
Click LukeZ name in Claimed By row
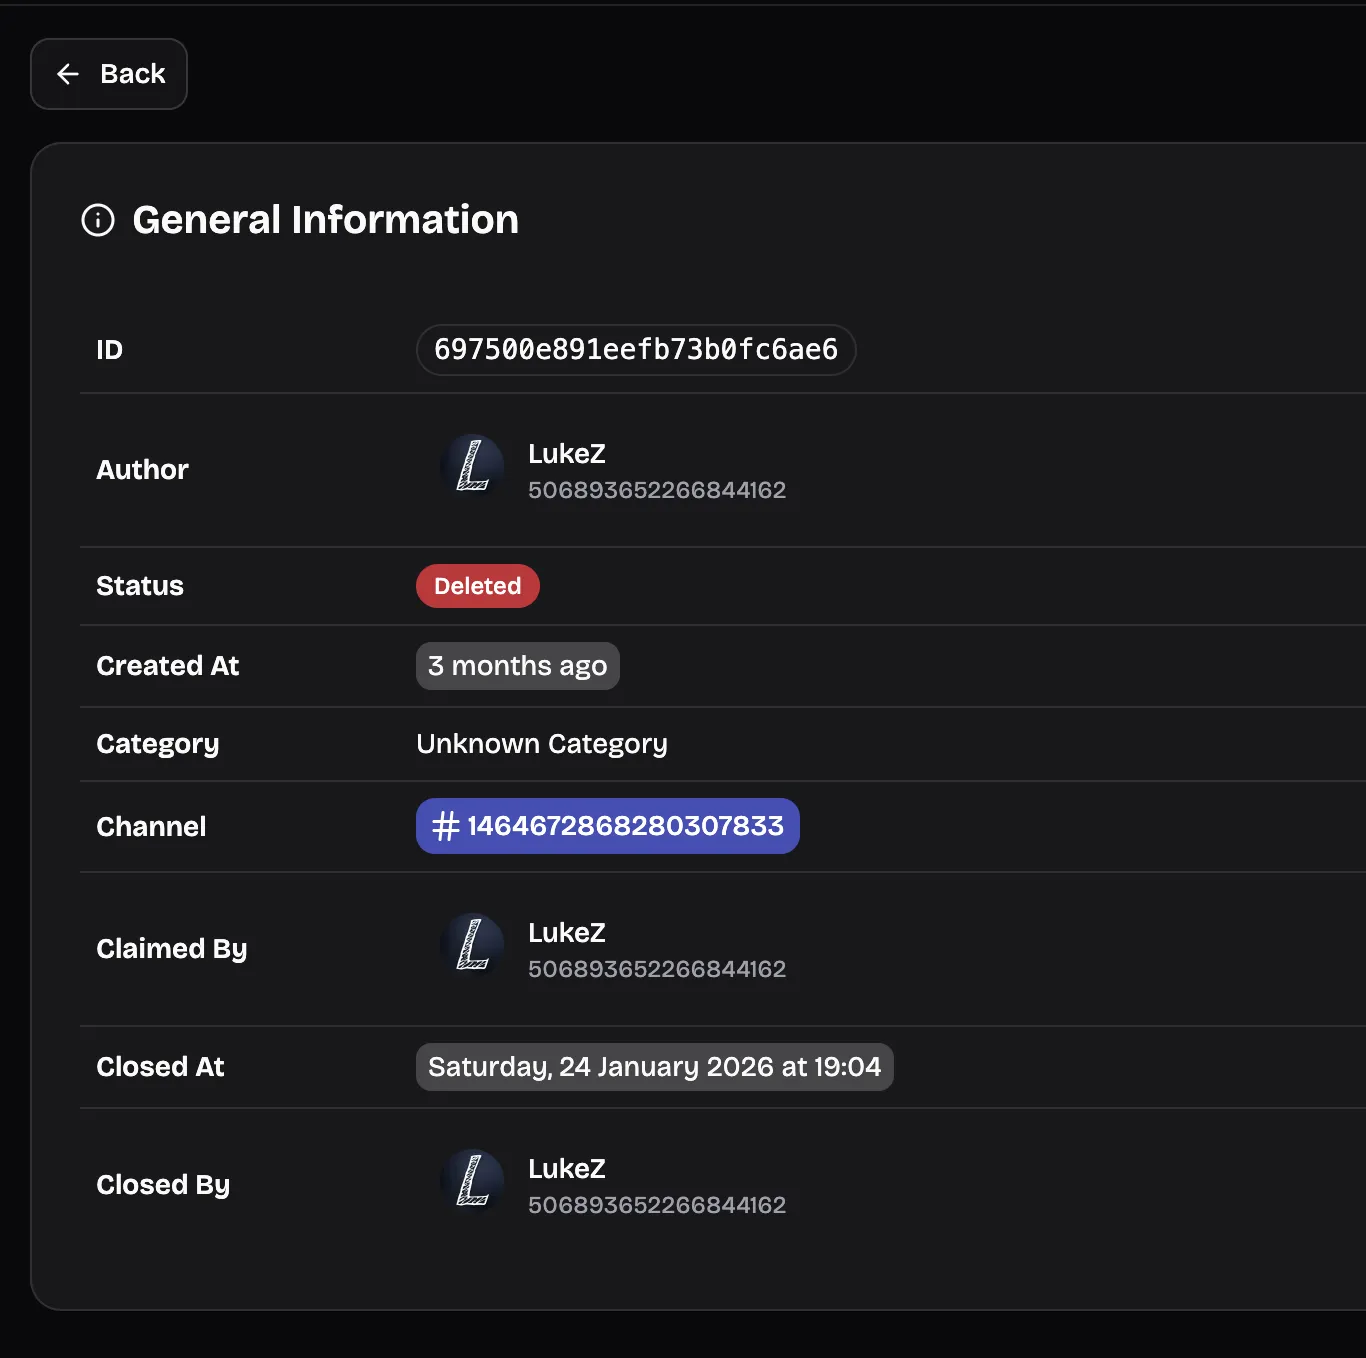567,933
